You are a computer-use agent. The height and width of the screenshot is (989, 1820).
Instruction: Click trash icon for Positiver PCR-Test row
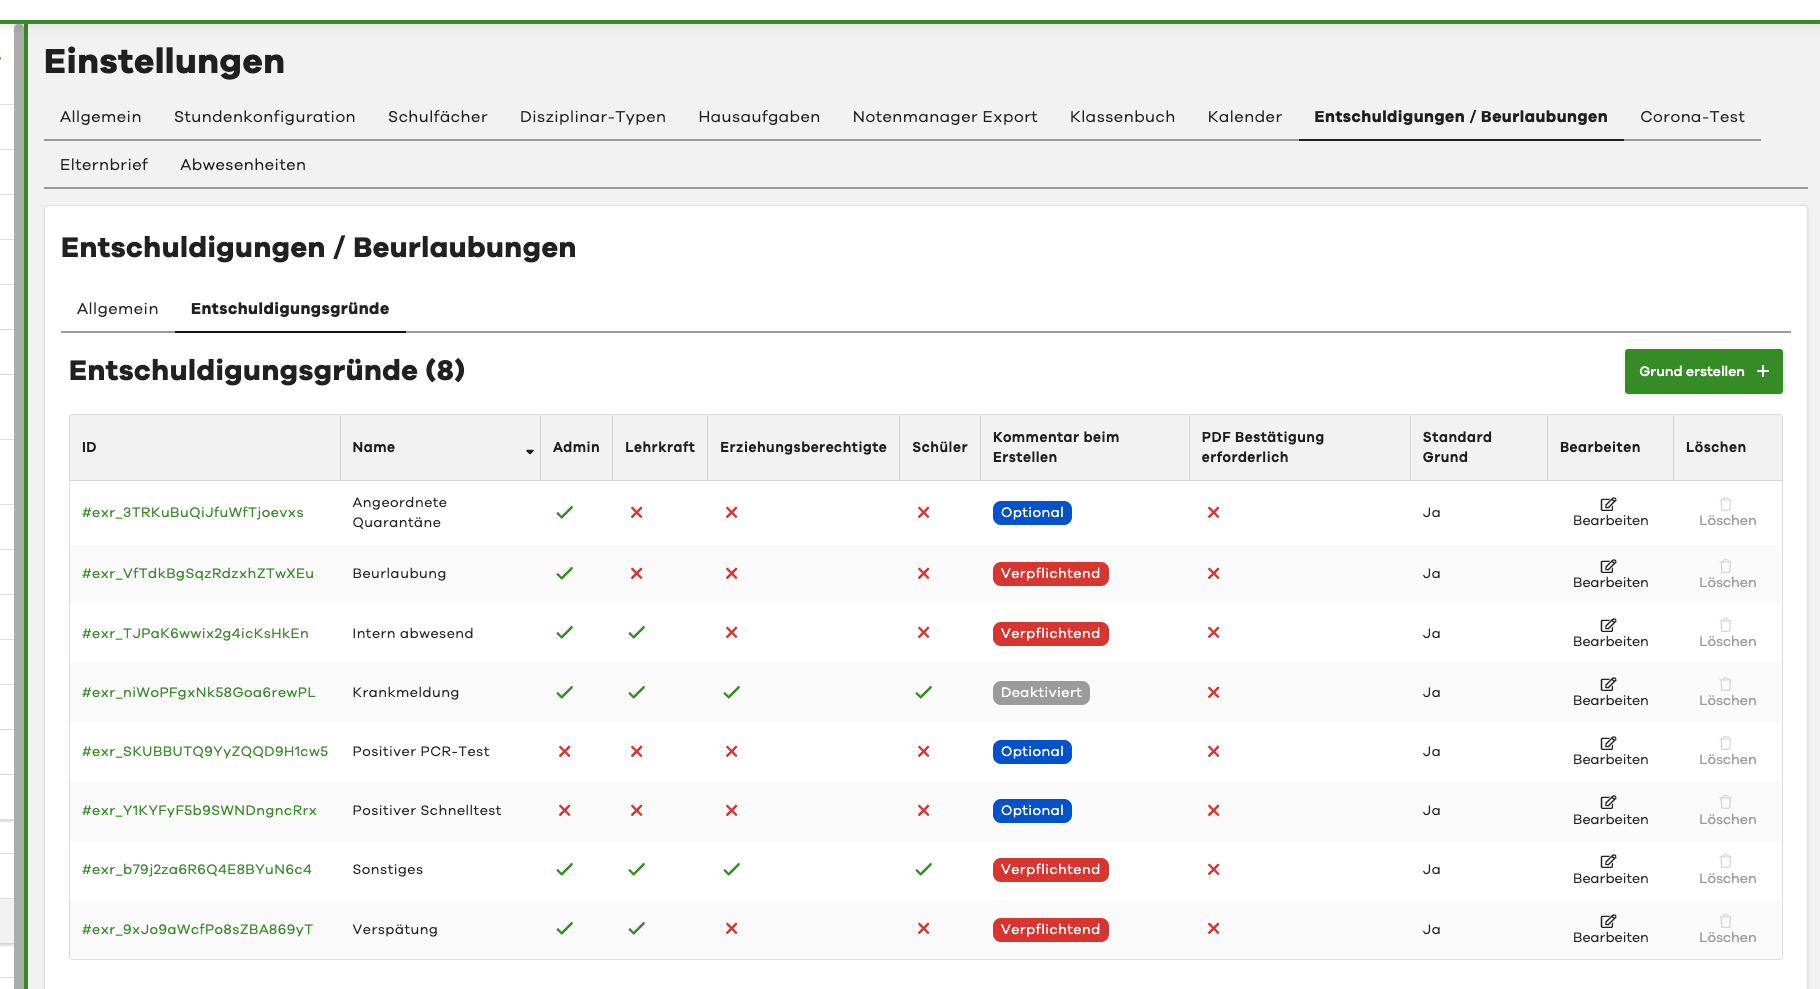pos(1725,743)
